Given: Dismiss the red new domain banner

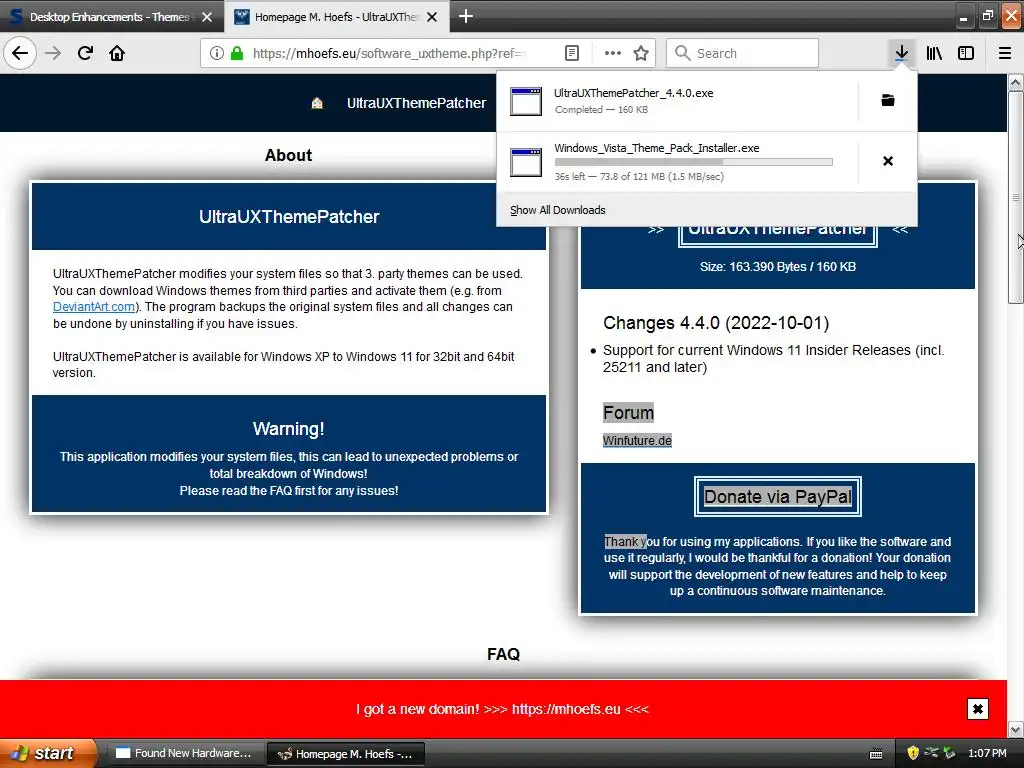Looking at the screenshot, I should [978, 709].
